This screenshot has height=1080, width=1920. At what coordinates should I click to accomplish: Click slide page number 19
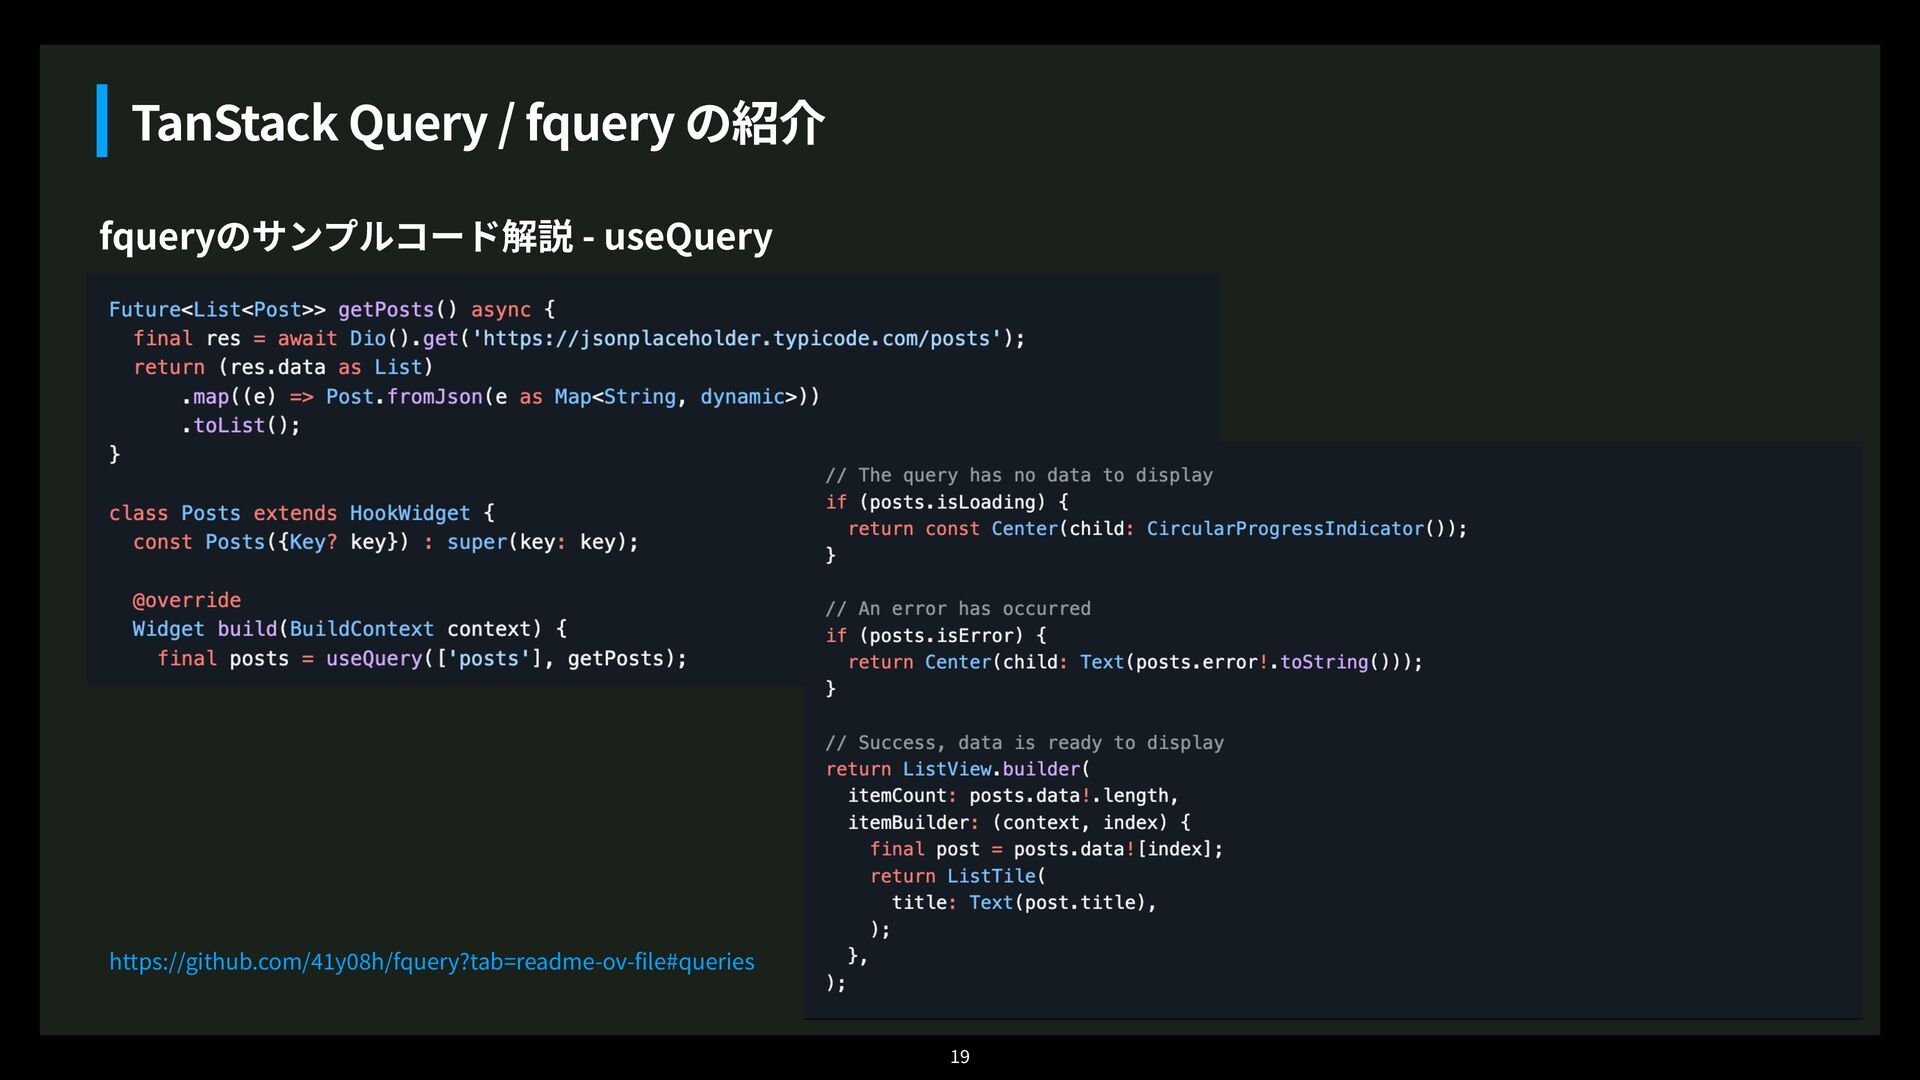[x=960, y=1056]
